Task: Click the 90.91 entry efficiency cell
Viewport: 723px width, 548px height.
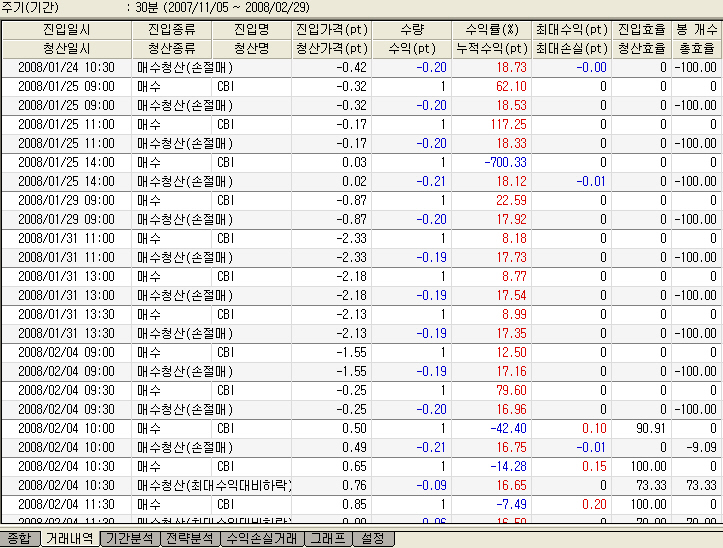Action: click(641, 428)
